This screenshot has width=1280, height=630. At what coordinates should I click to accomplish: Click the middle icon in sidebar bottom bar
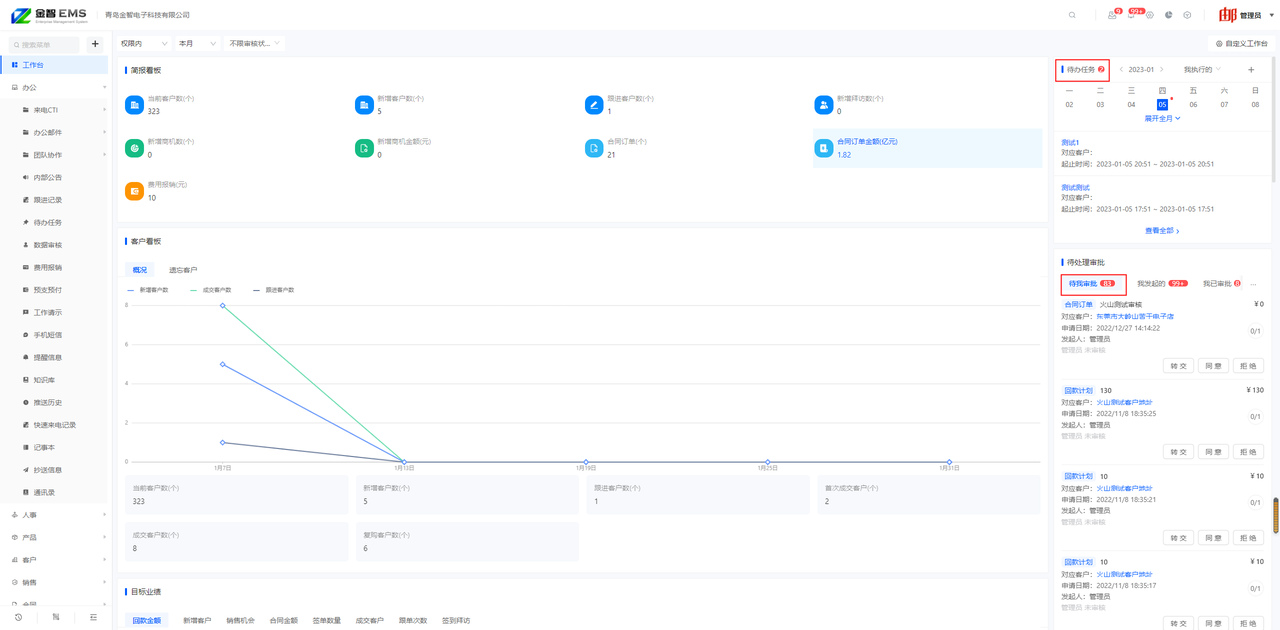point(56,617)
